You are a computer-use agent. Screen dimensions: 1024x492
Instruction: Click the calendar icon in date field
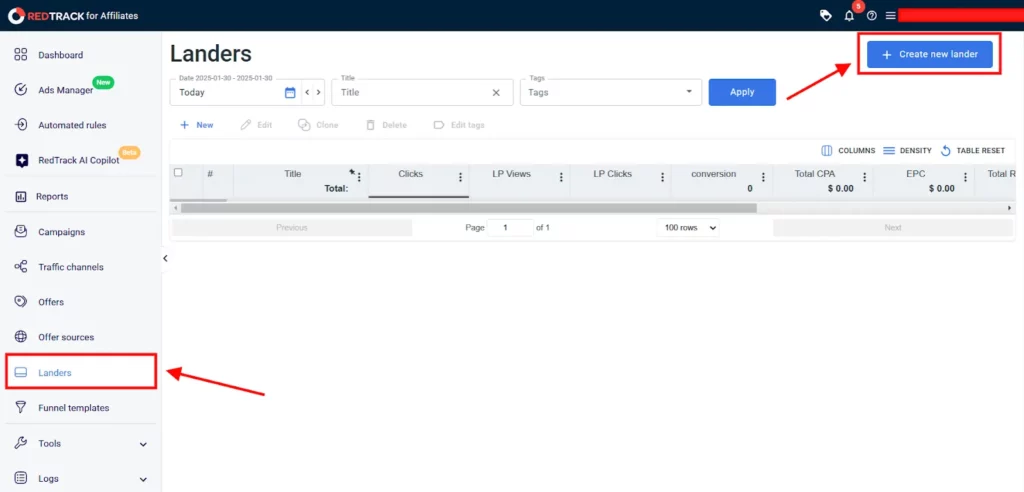tap(290, 92)
